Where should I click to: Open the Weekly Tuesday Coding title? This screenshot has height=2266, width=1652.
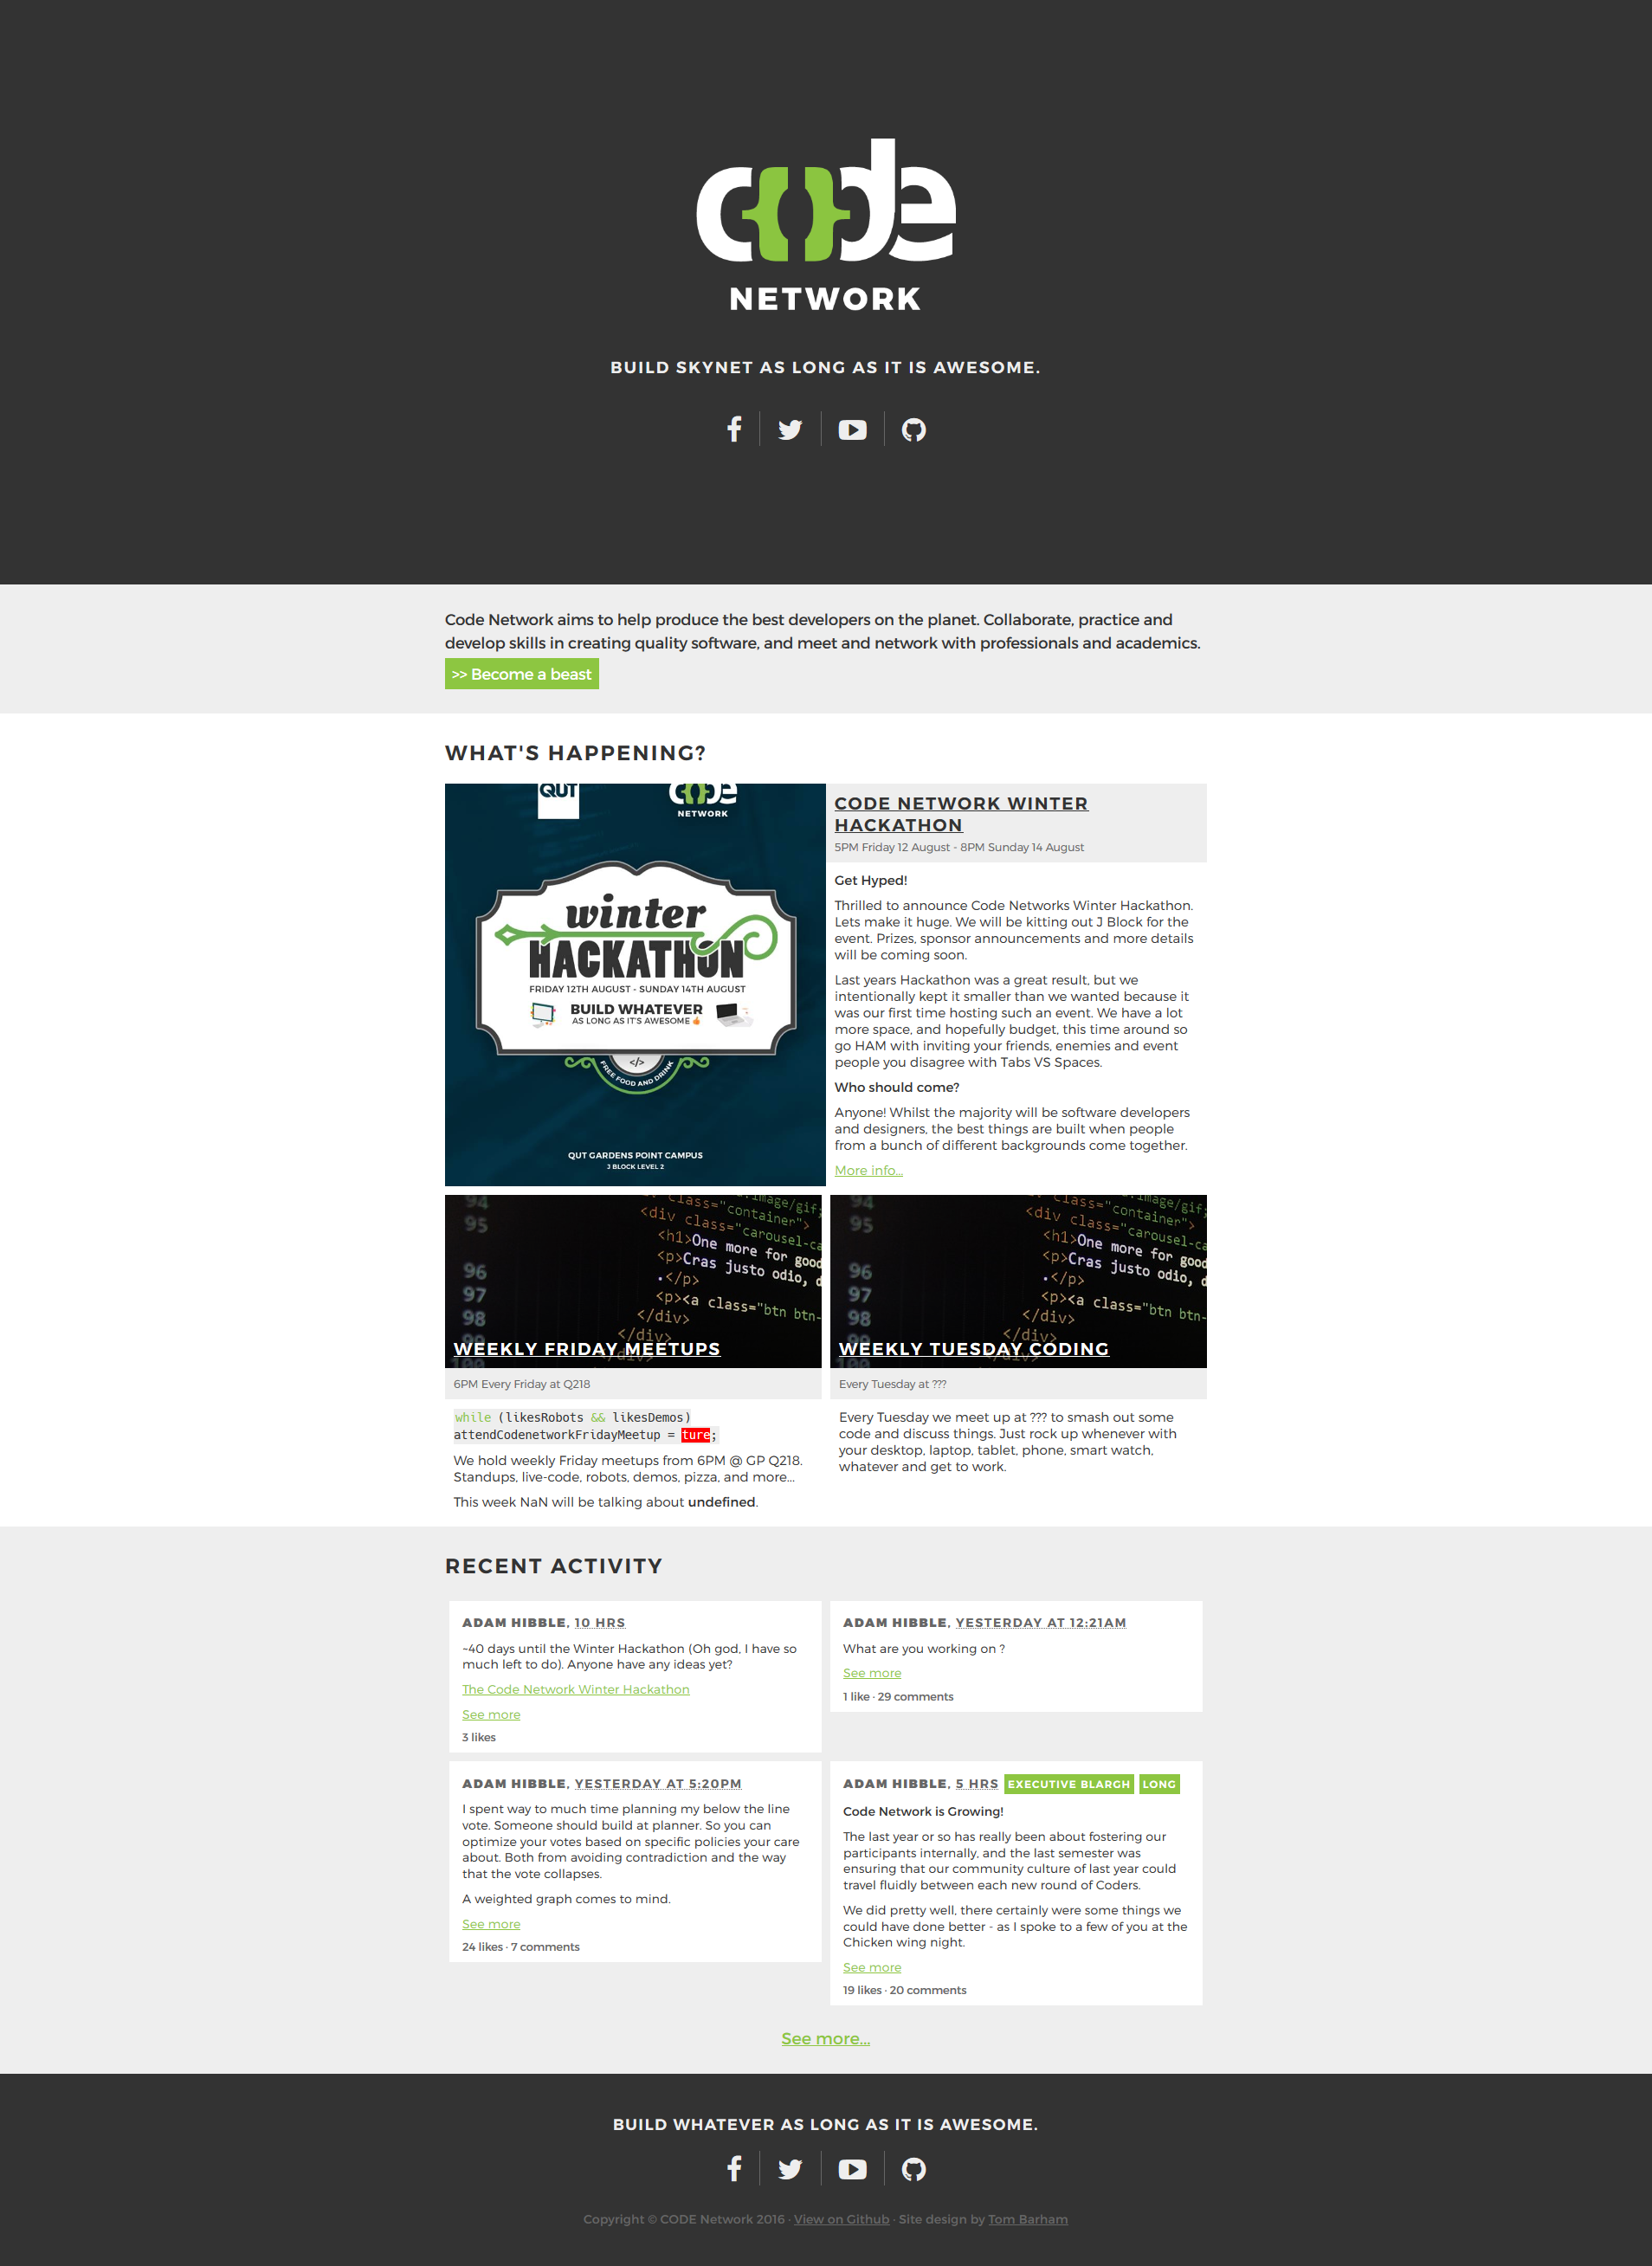pyautogui.click(x=973, y=1348)
